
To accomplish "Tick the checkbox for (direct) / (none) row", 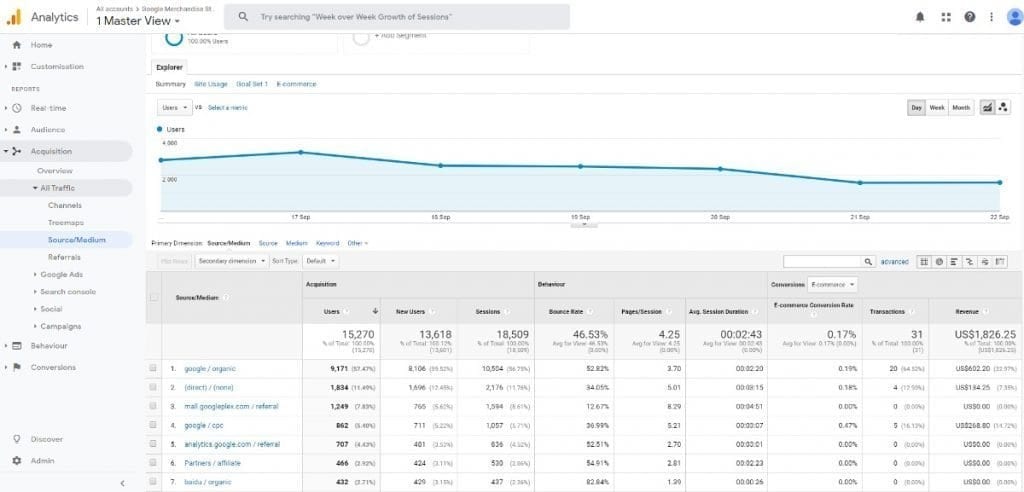I will [x=153, y=387].
